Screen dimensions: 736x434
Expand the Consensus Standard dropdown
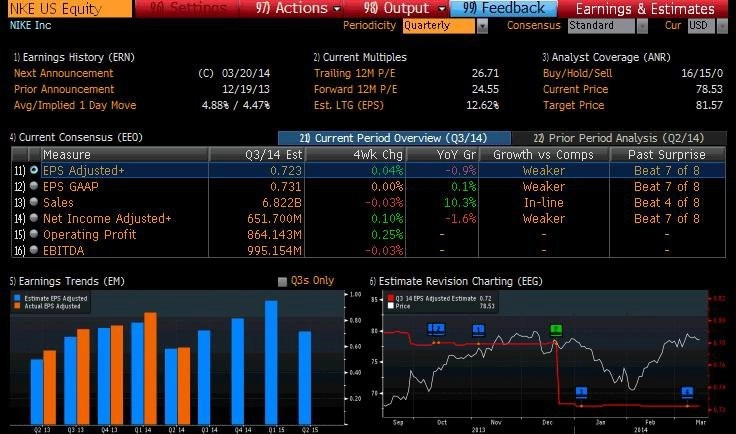[x=602, y=25]
